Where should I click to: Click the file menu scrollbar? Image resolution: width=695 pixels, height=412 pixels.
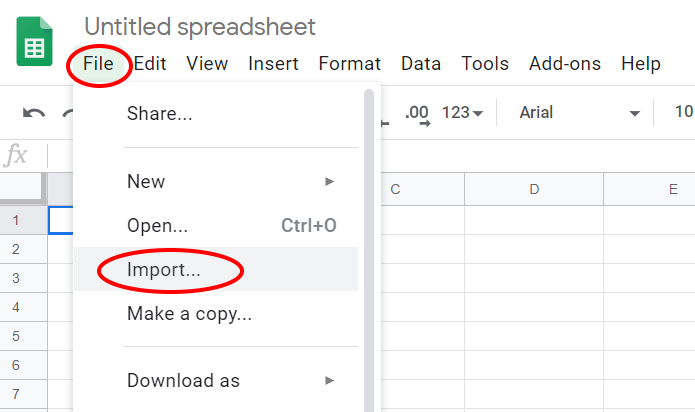tap(369, 251)
